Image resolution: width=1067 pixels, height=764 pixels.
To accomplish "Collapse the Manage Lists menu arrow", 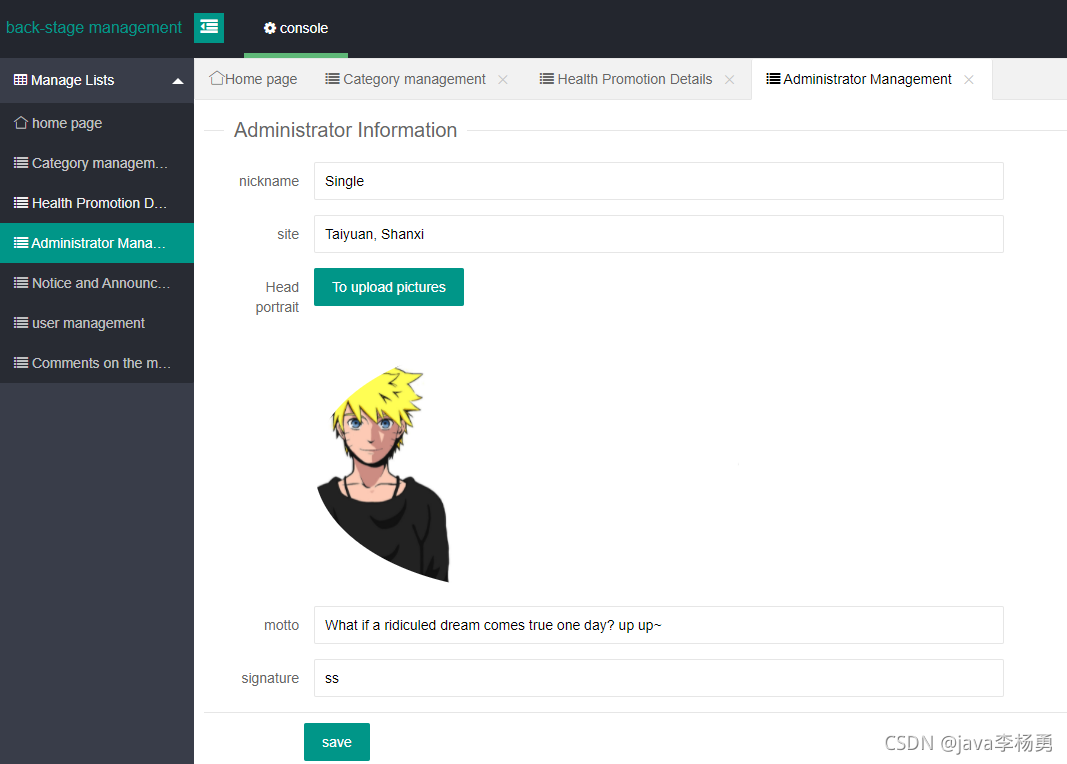I will coord(178,81).
